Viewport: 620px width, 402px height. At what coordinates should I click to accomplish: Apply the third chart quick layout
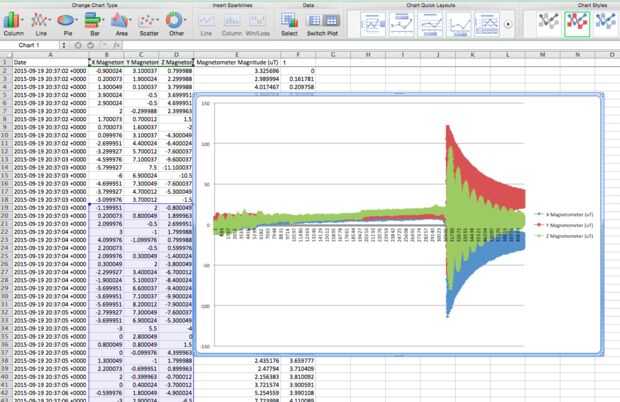tap(430, 24)
